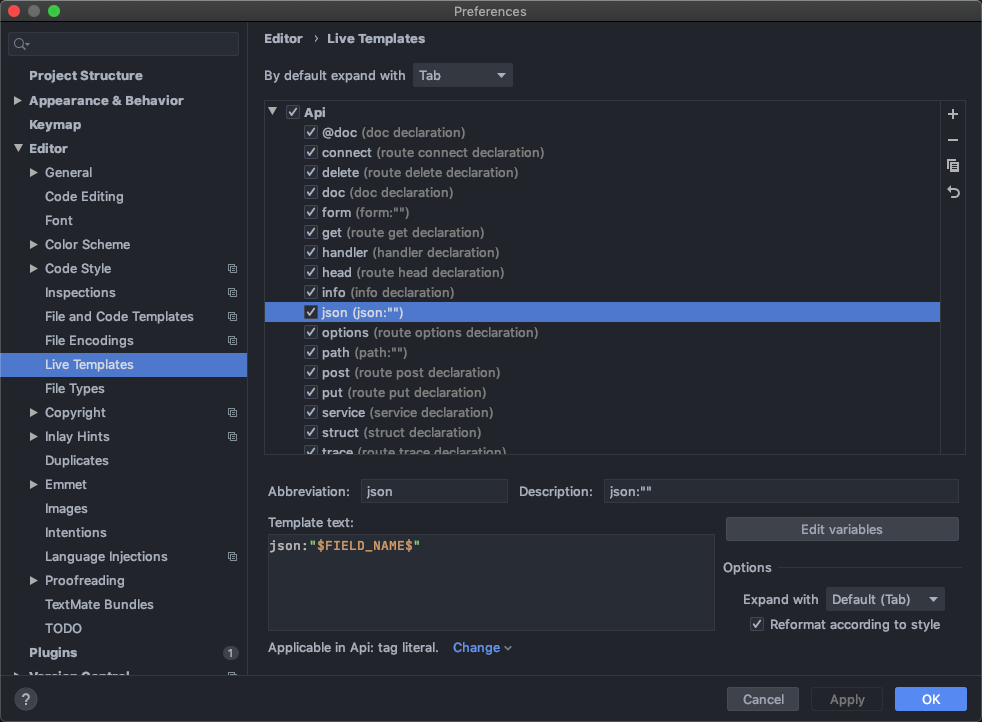
Task: Click the Cancel button
Action: [x=763, y=699]
